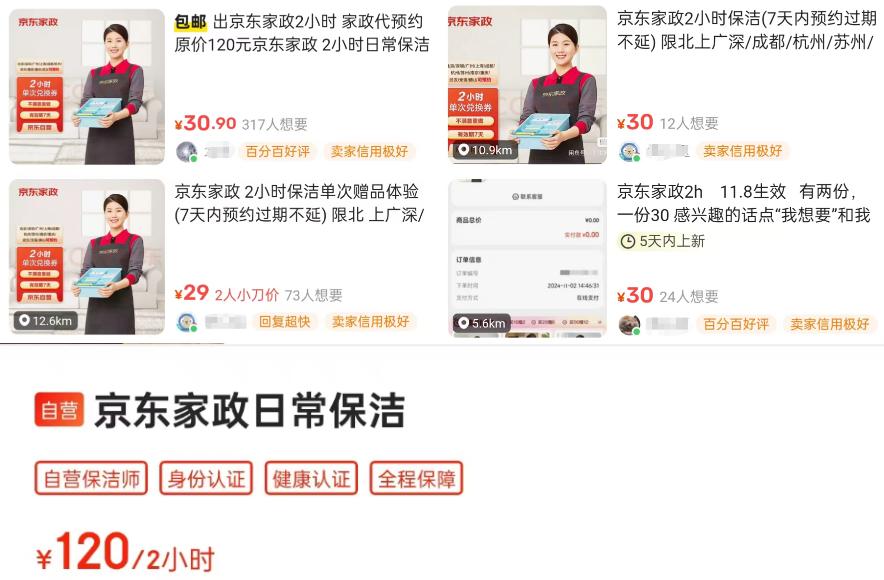Viewport: 884px width, 580px height.
Task: Open seller avatar of ¥29 listing
Action: point(186,322)
